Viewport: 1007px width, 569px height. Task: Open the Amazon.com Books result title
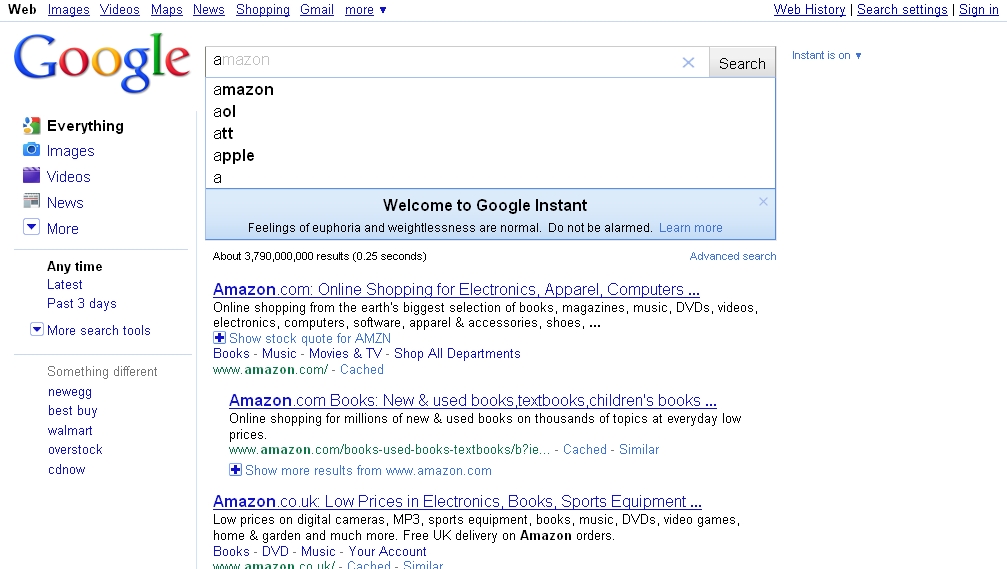point(473,401)
